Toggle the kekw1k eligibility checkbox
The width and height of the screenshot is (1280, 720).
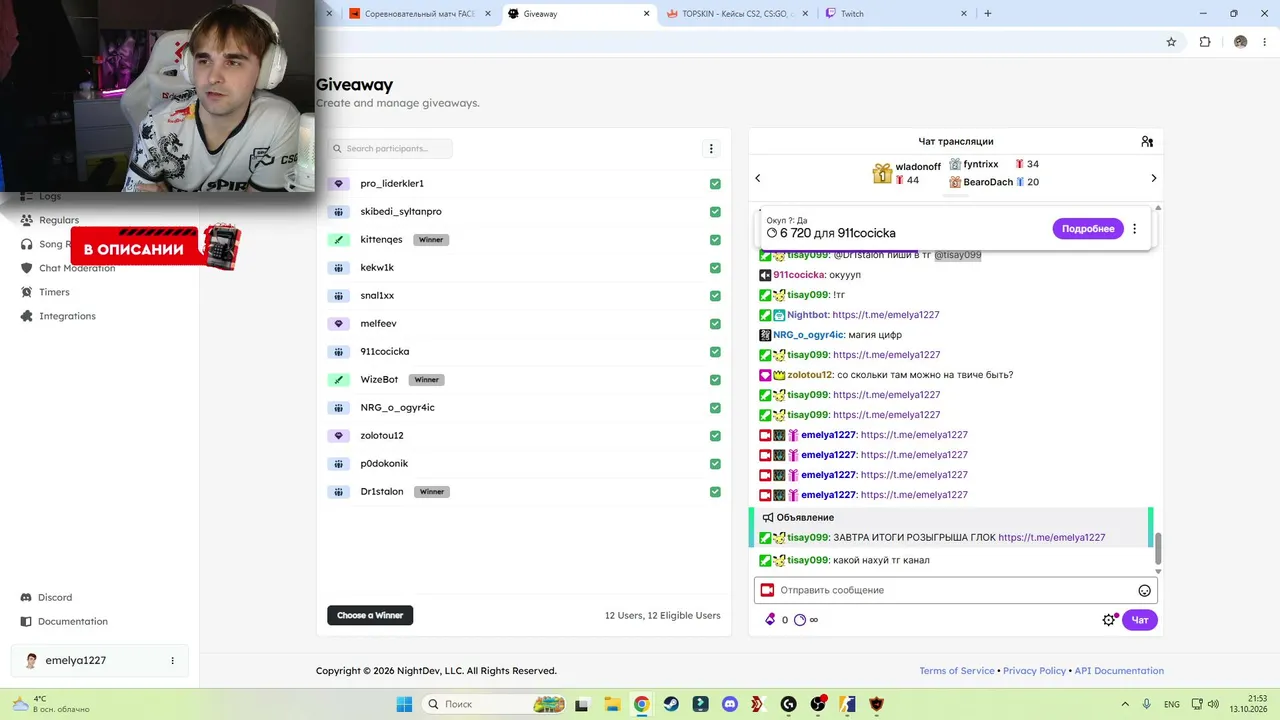(x=715, y=268)
